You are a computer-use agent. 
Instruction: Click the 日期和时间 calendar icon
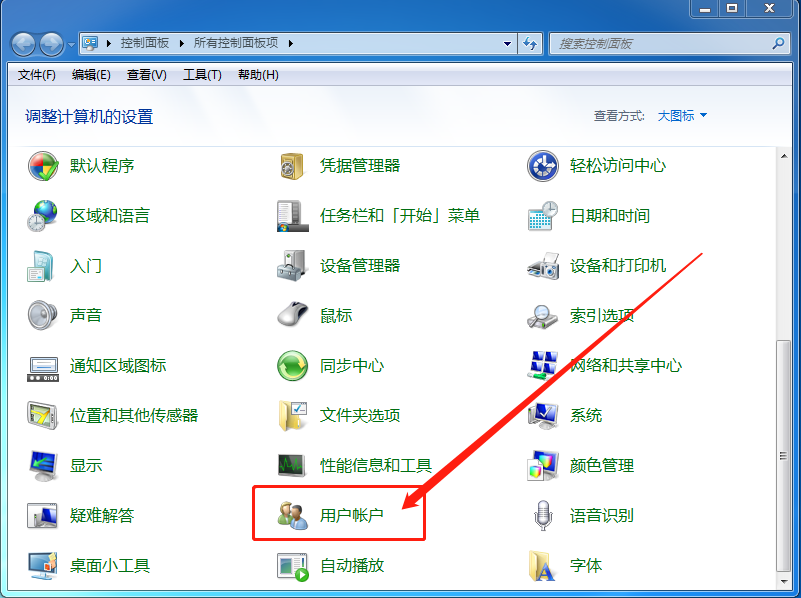click(x=542, y=216)
